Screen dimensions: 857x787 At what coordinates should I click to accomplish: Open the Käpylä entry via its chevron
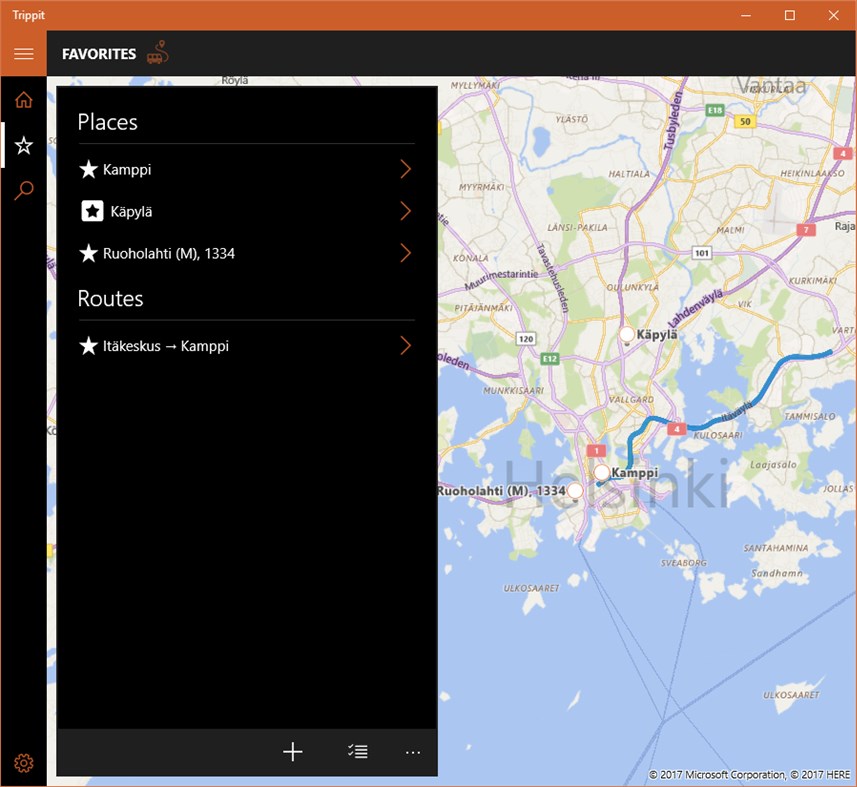click(405, 211)
